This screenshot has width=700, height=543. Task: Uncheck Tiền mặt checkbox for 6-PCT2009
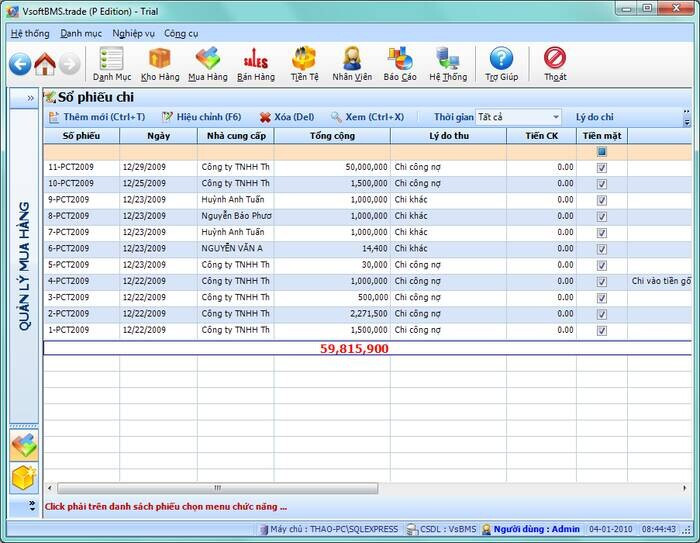[601, 249]
